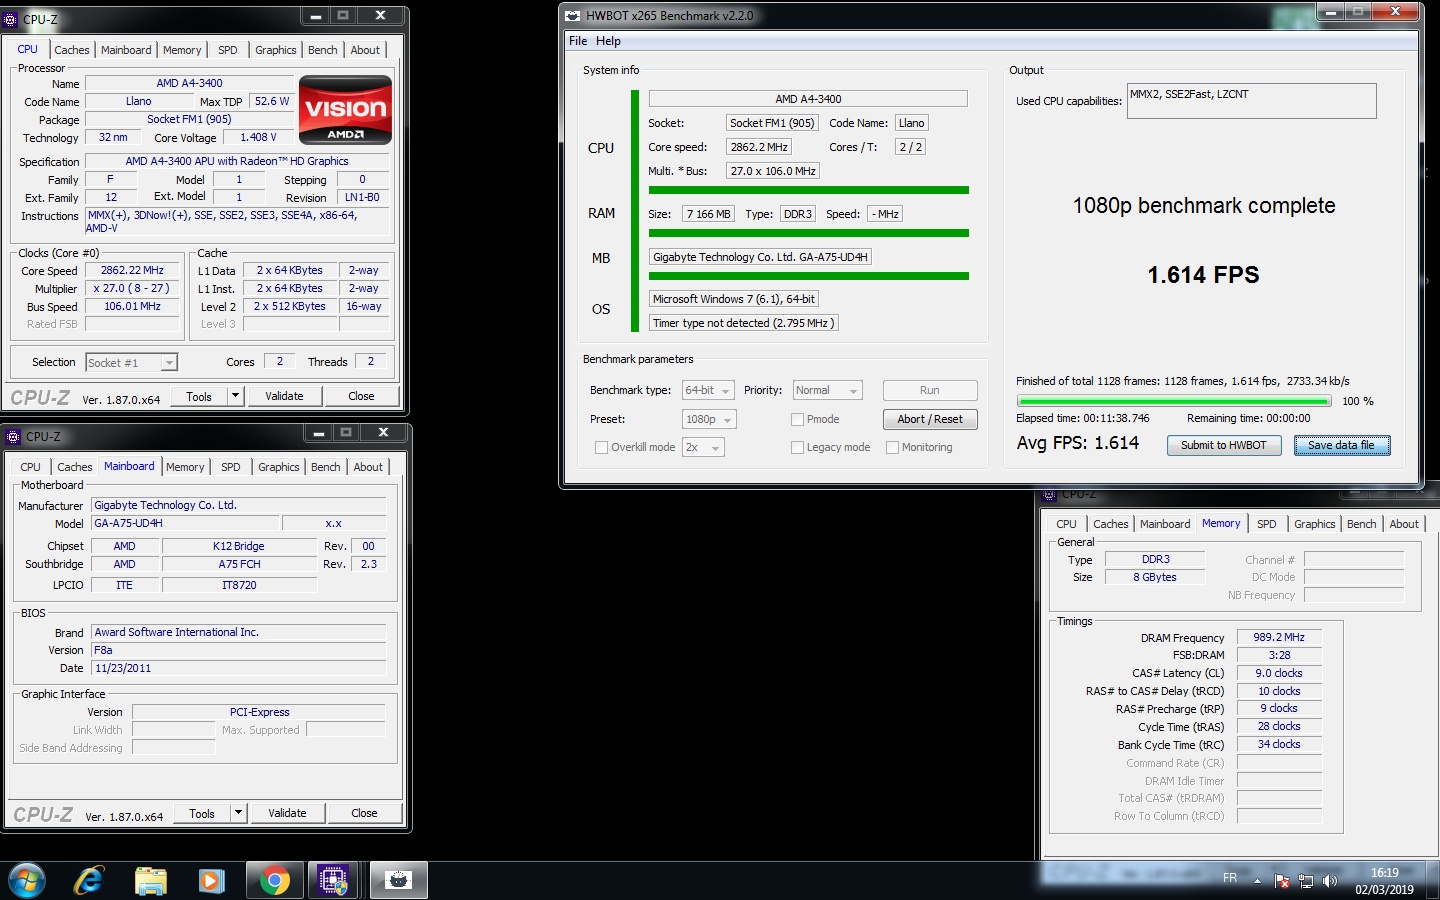Image resolution: width=1440 pixels, height=900 pixels.
Task: Enable Legacy mode checkbox
Action: 797,447
